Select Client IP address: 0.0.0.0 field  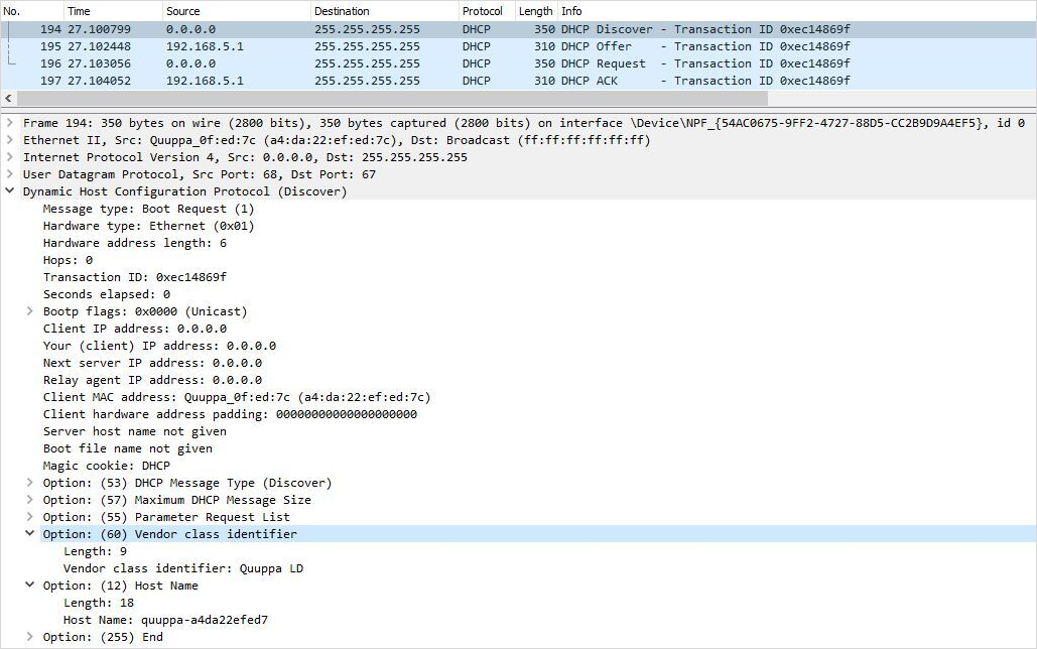click(134, 328)
